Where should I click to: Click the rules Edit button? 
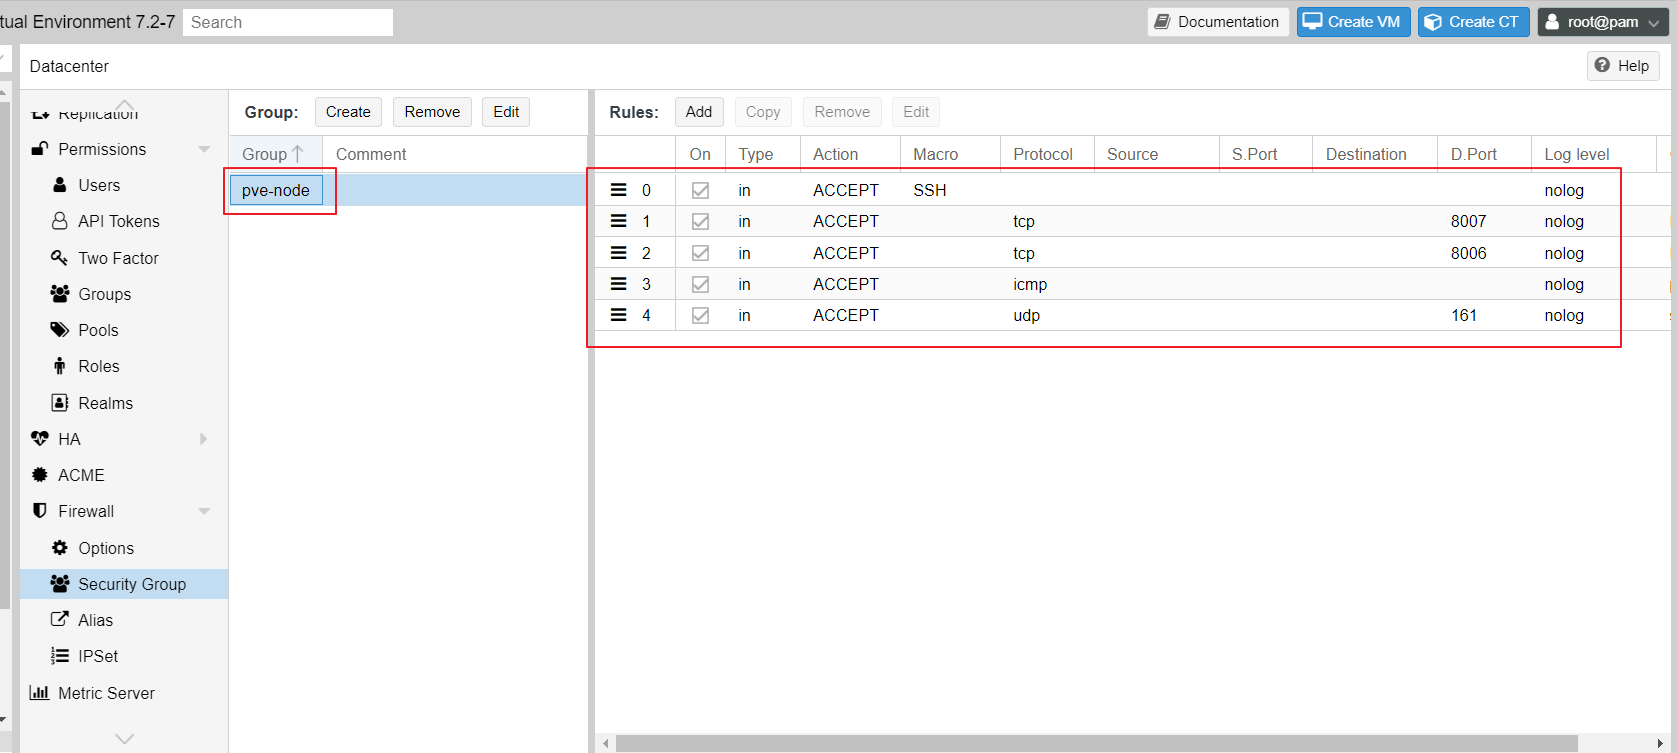pyautogui.click(x=916, y=112)
